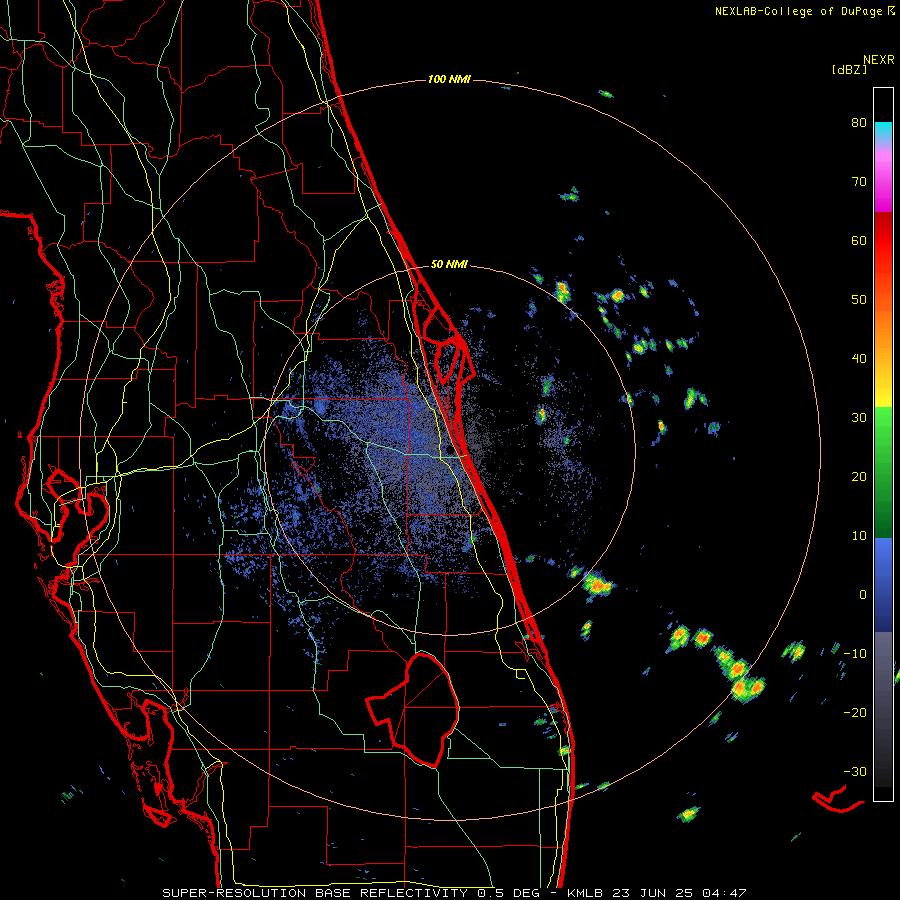Click the 50 value on the dBZ scale
900x900 pixels.
(859, 300)
